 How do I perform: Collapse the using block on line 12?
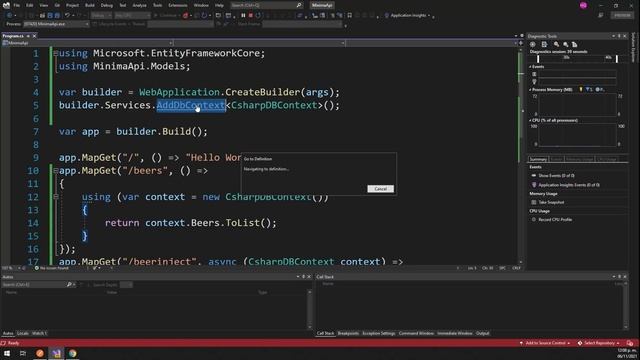click(56, 197)
